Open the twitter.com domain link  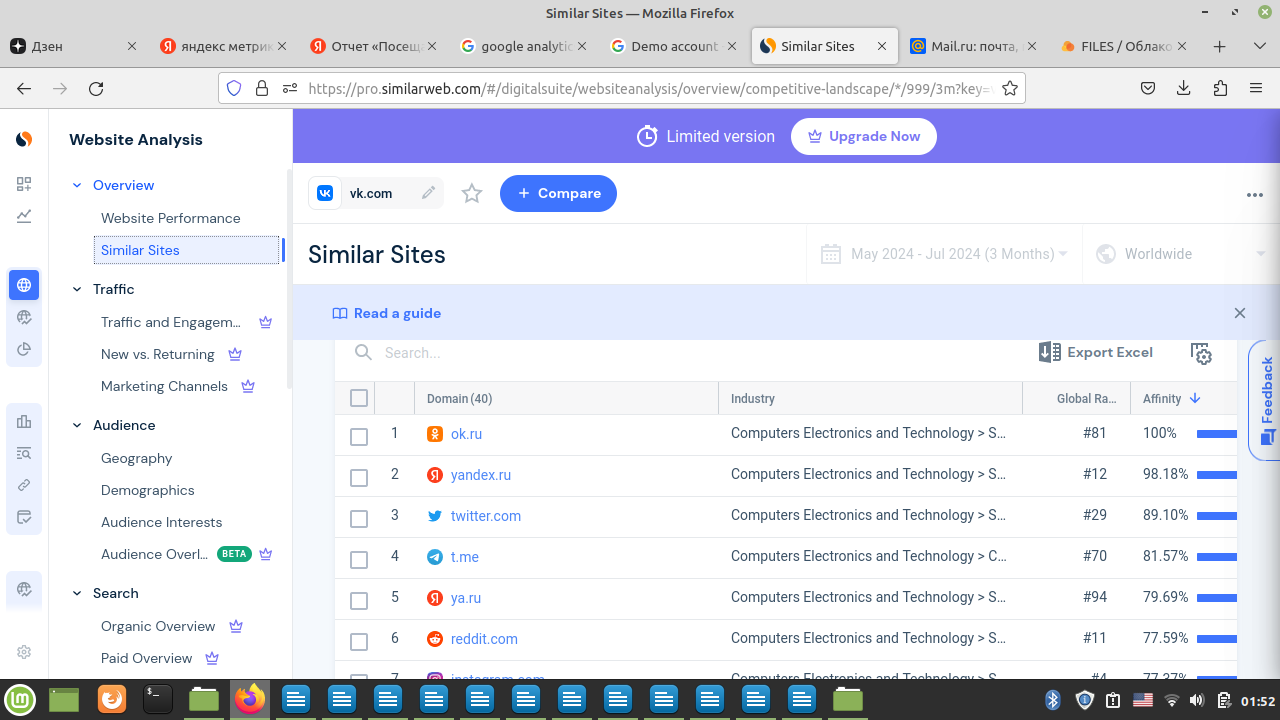[x=485, y=516]
